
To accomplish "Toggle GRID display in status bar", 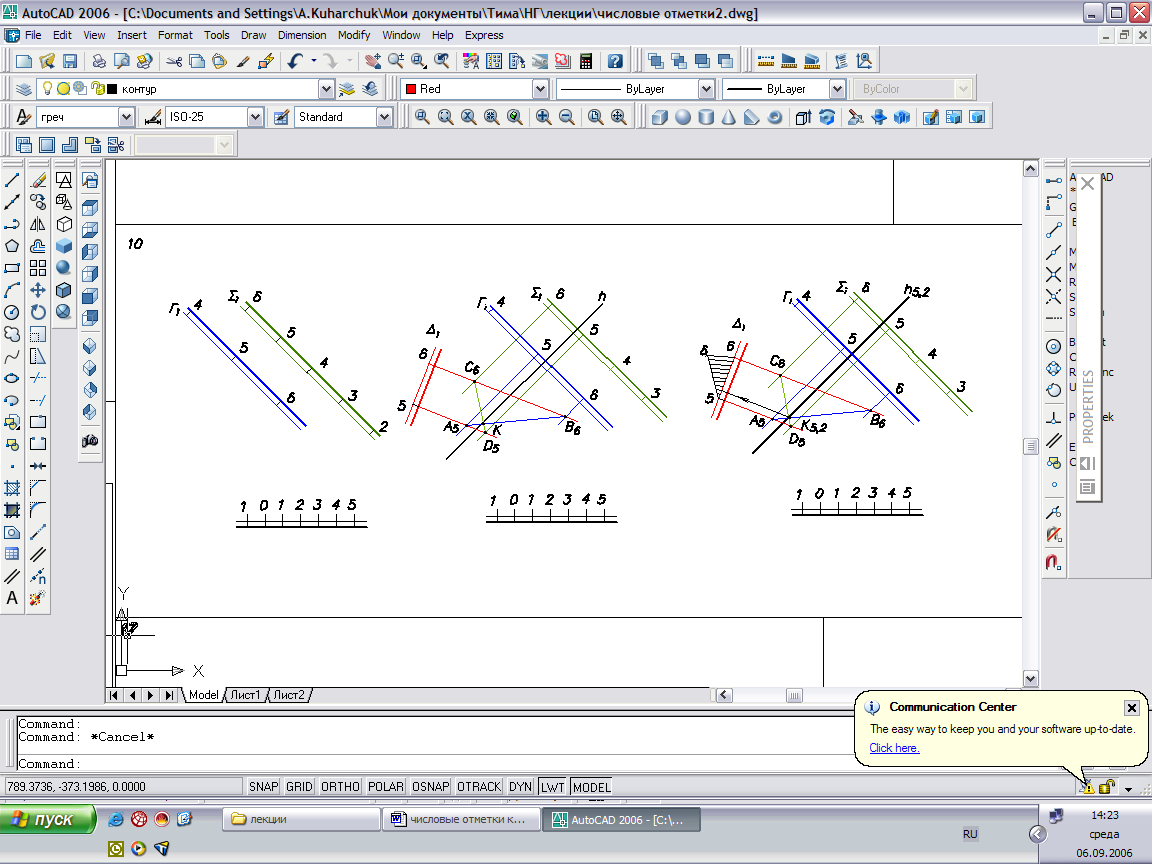I will tap(299, 787).
